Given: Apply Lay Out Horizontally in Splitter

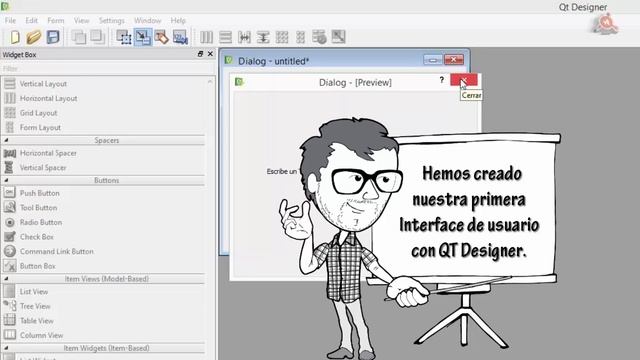Looking at the screenshot, I should [244, 37].
